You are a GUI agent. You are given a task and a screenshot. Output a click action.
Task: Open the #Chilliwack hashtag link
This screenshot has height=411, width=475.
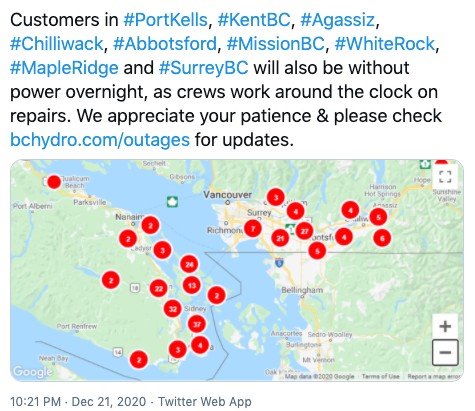pyautogui.click(x=57, y=44)
